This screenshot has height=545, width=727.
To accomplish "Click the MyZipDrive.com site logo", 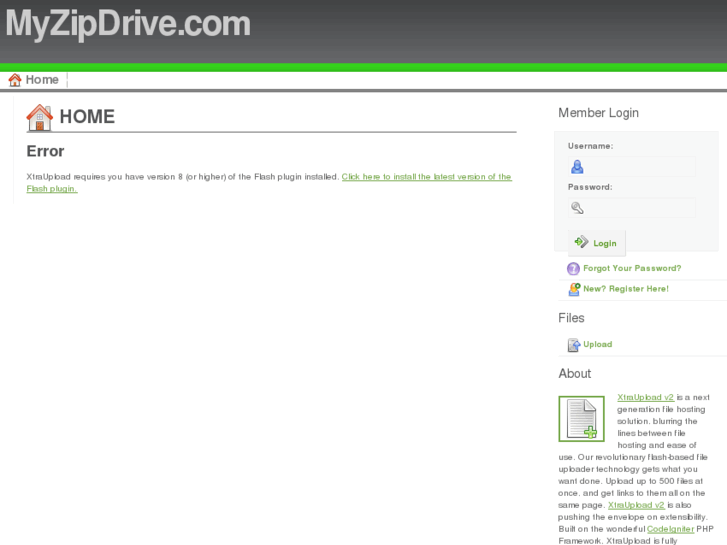I will pyautogui.click(x=128, y=24).
